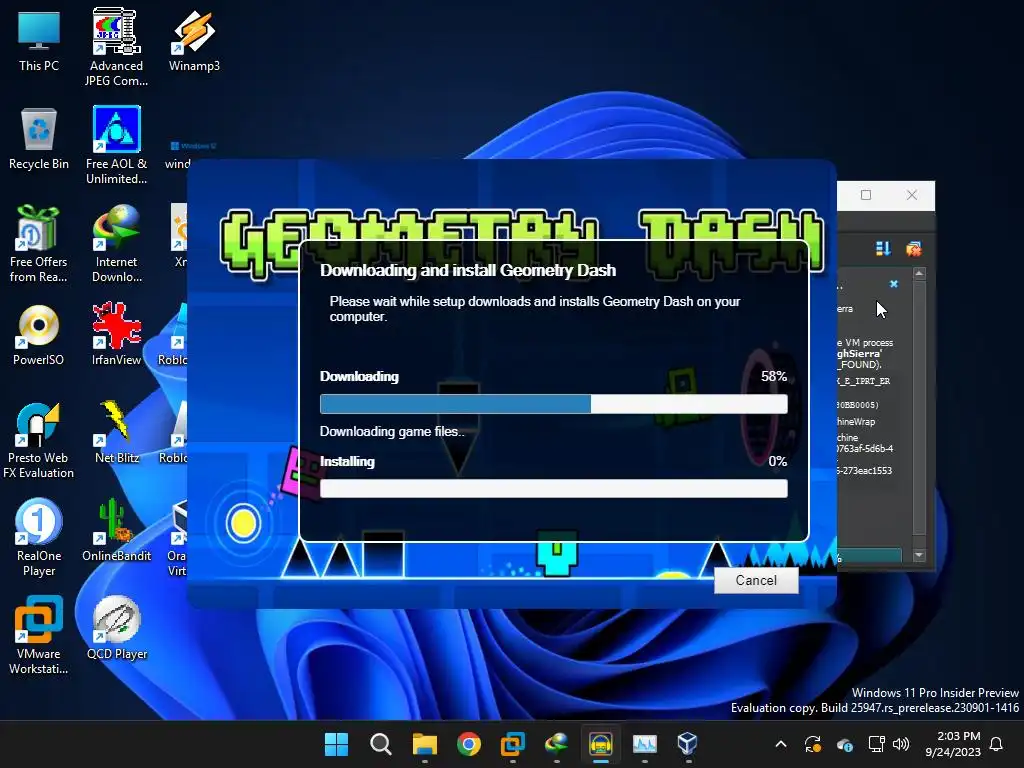Open network status in system tray
This screenshot has height=768, width=1024.
tap(876, 743)
